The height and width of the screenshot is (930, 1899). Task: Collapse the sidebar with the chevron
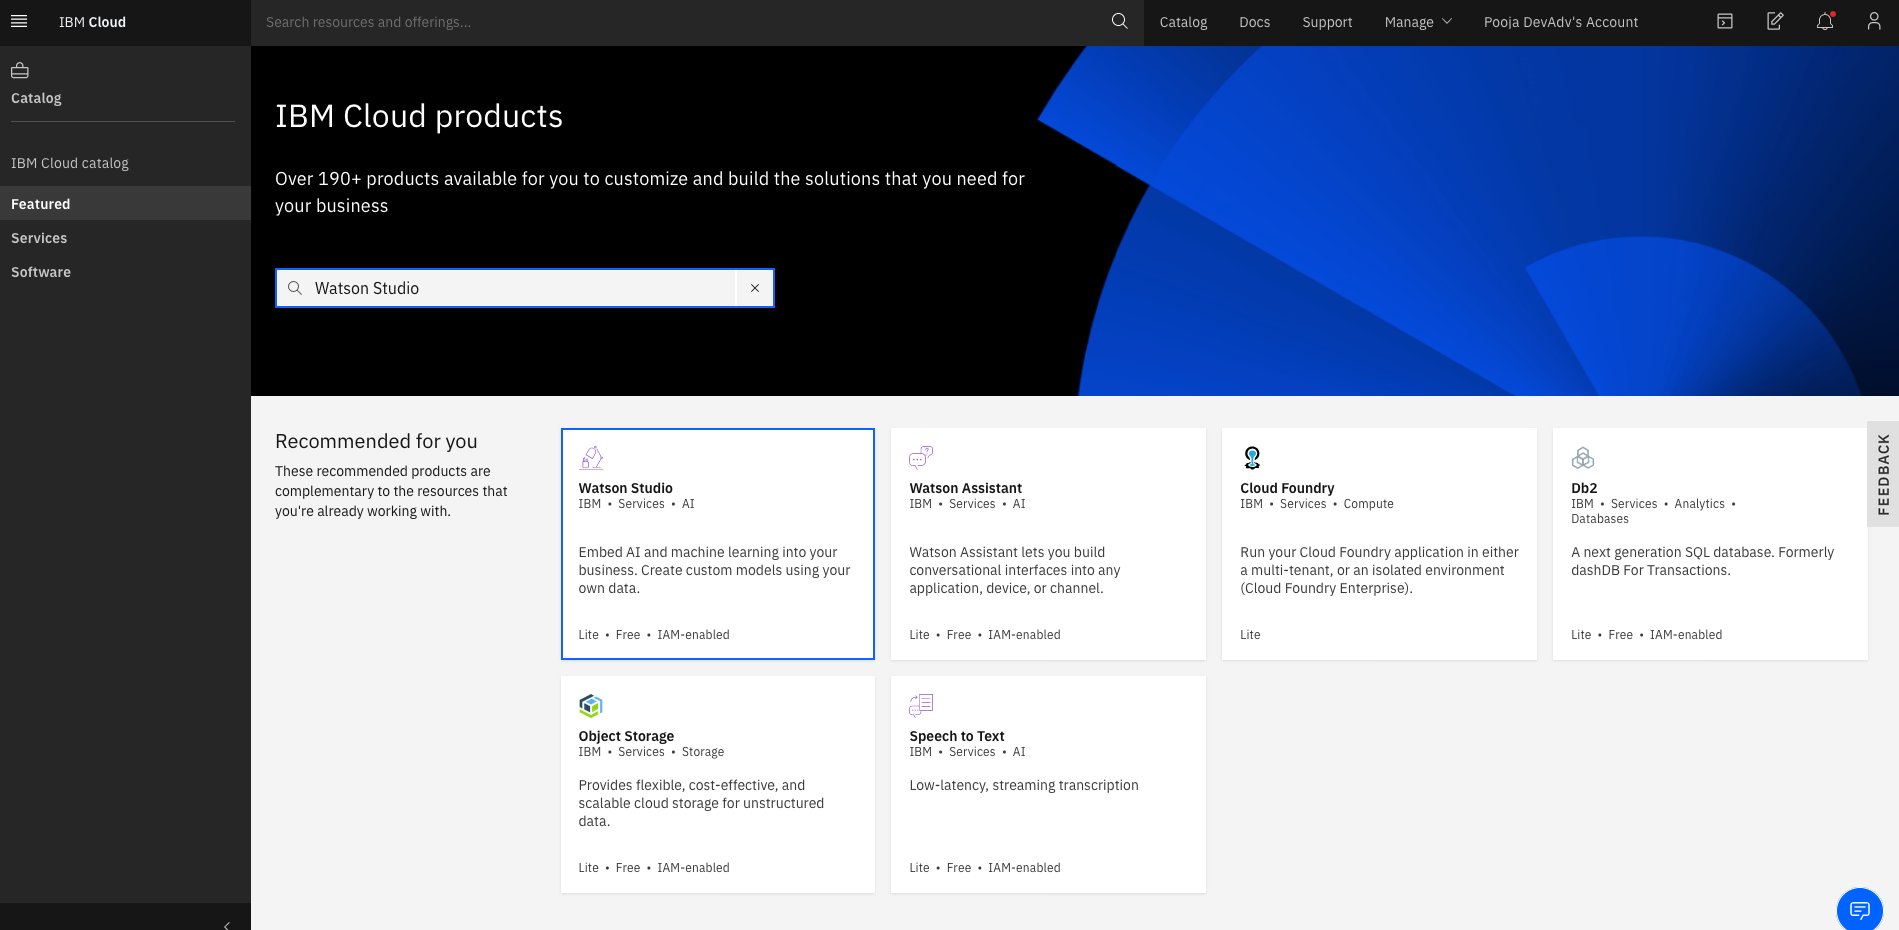[227, 925]
